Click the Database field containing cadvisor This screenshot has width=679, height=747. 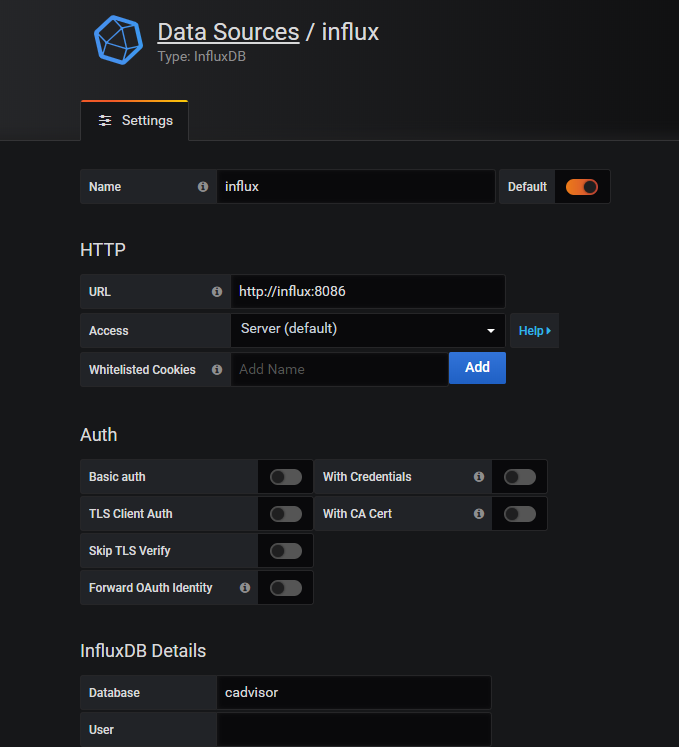tap(354, 693)
